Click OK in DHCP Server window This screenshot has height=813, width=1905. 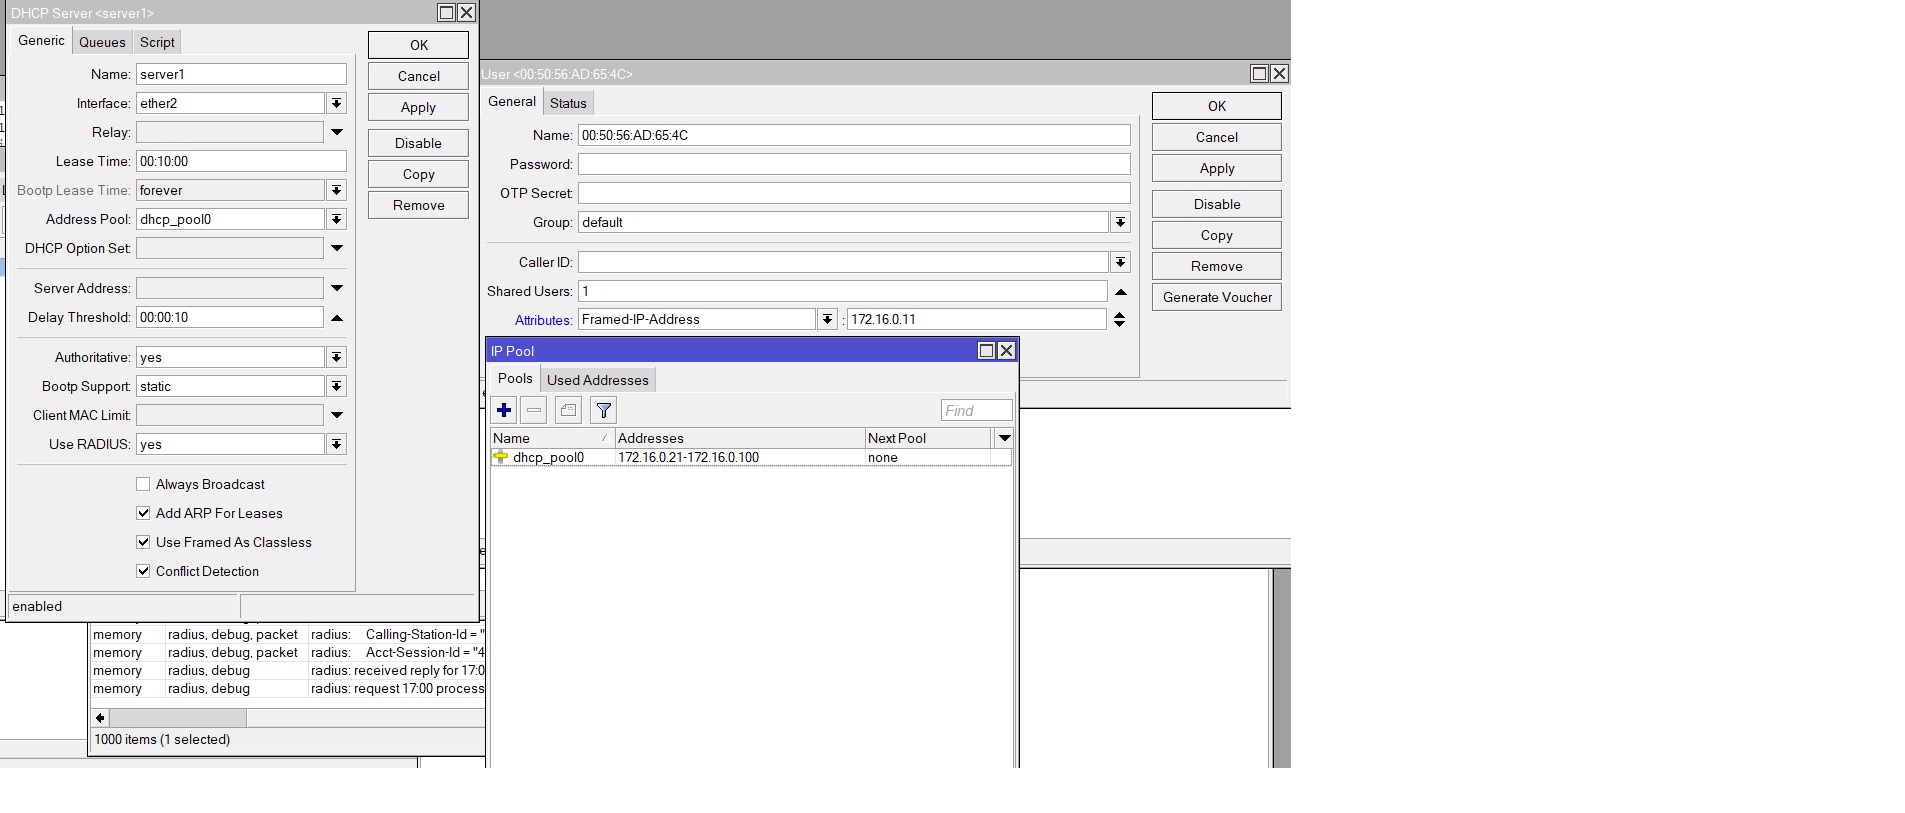click(x=418, y=45)
